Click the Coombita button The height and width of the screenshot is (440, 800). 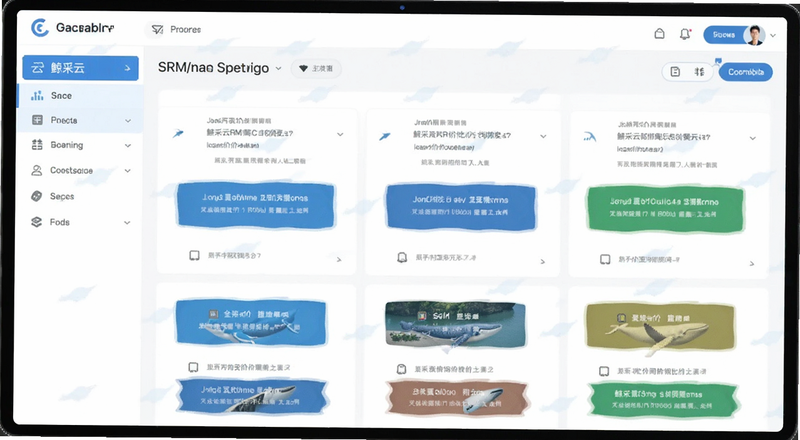(745, 72)
